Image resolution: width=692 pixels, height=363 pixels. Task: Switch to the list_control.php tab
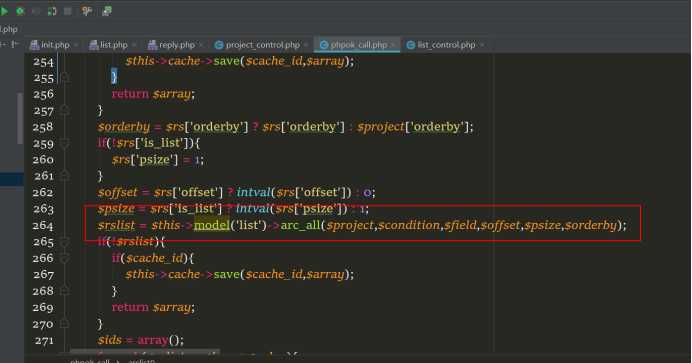pyautogui.click(x=446, y=45)
